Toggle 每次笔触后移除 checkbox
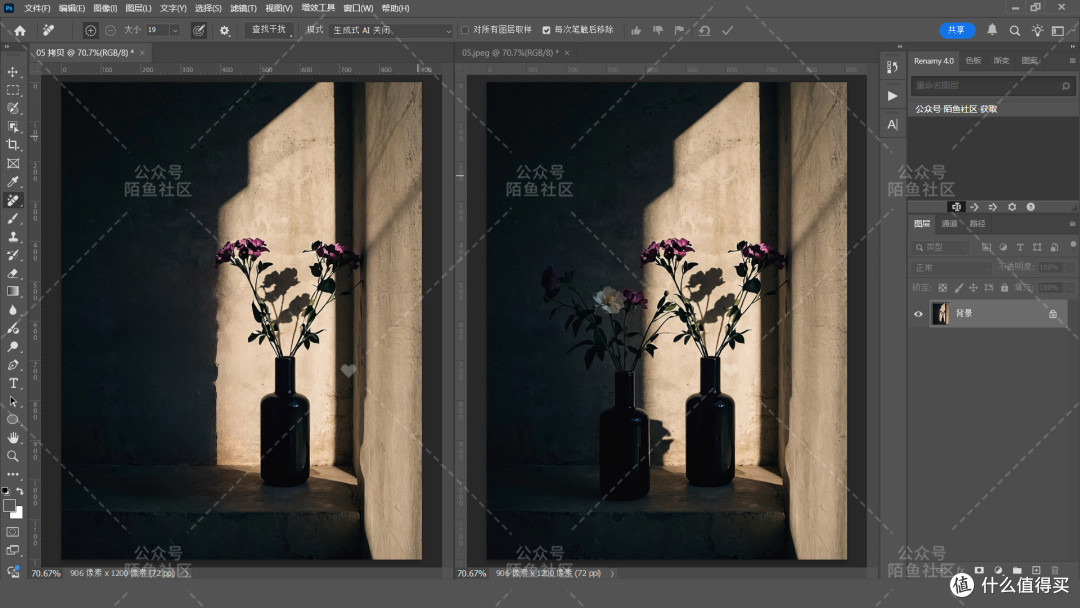Screen dimensions: 1080x608 point(546,30)
